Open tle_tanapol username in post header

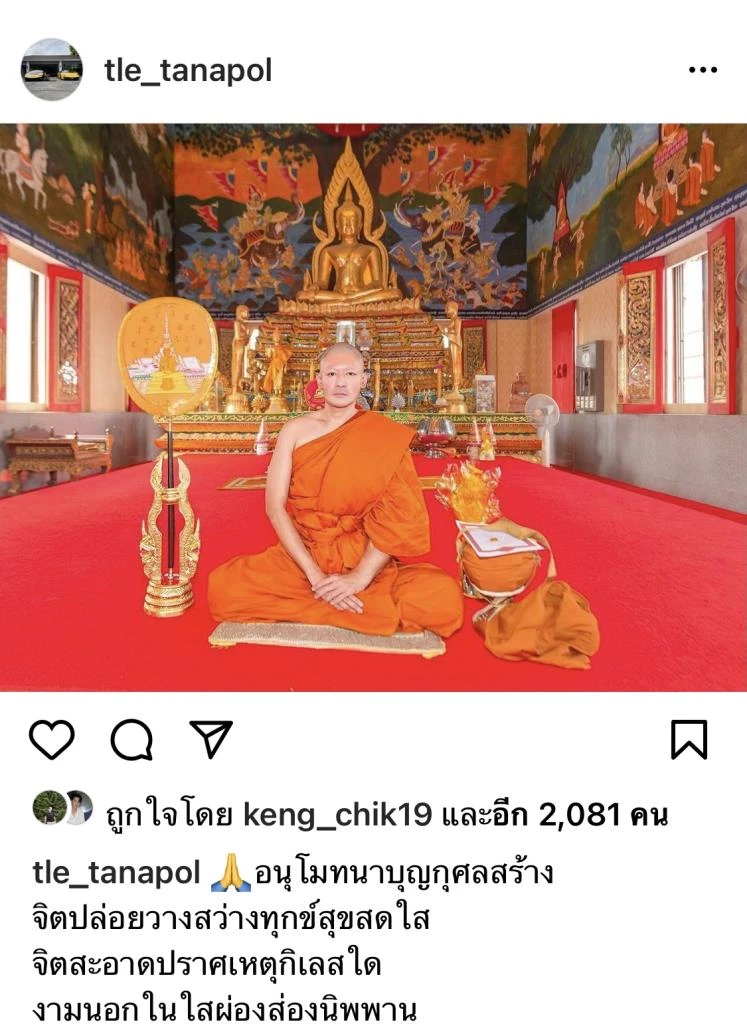(188, 70)
